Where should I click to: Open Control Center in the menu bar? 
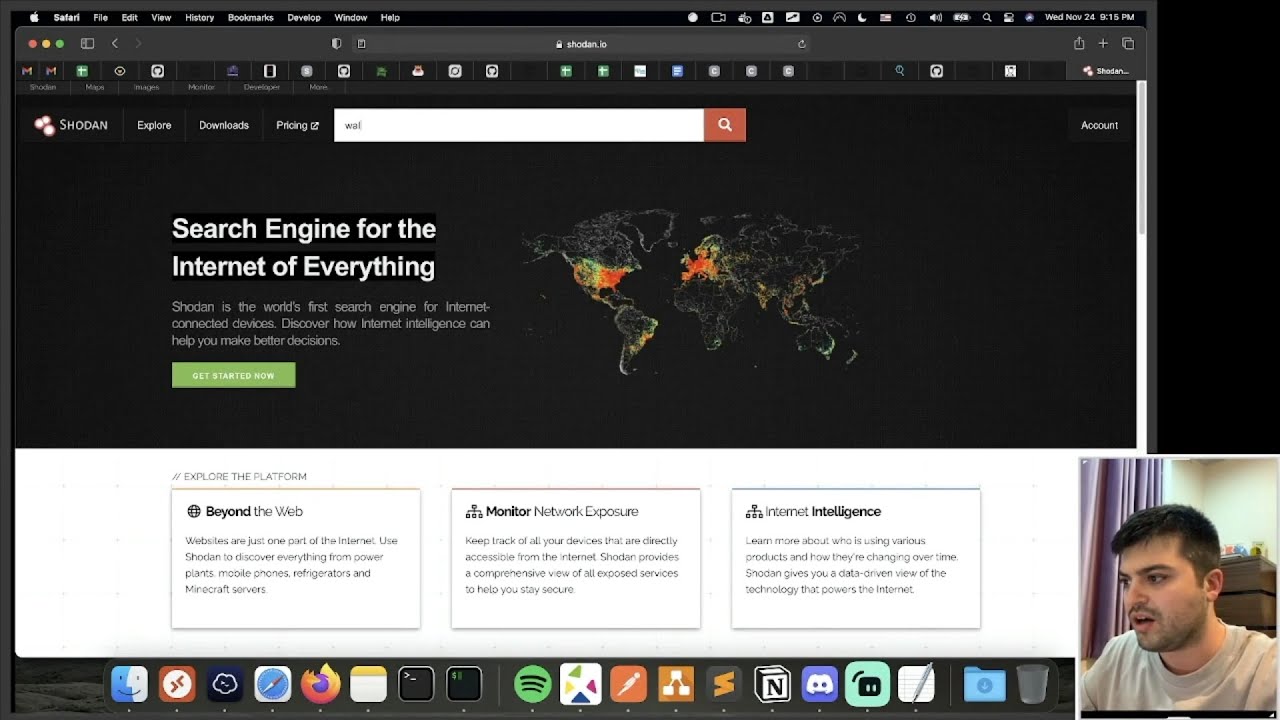[1008, 17]
